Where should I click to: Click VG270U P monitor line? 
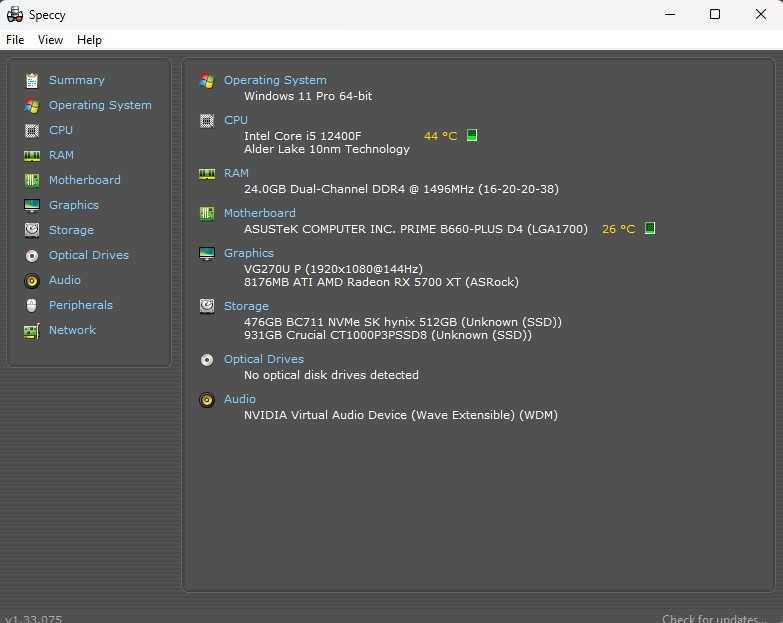[333, 269]
